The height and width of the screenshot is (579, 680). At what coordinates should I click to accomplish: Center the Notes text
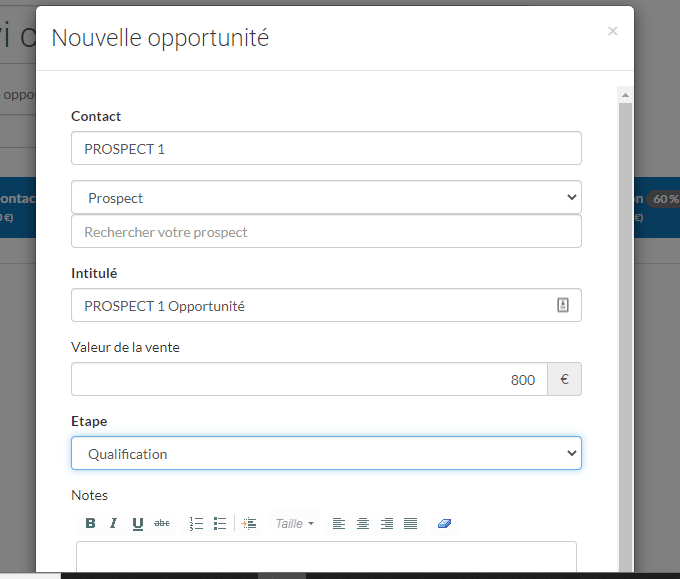(x=363, y=523)
